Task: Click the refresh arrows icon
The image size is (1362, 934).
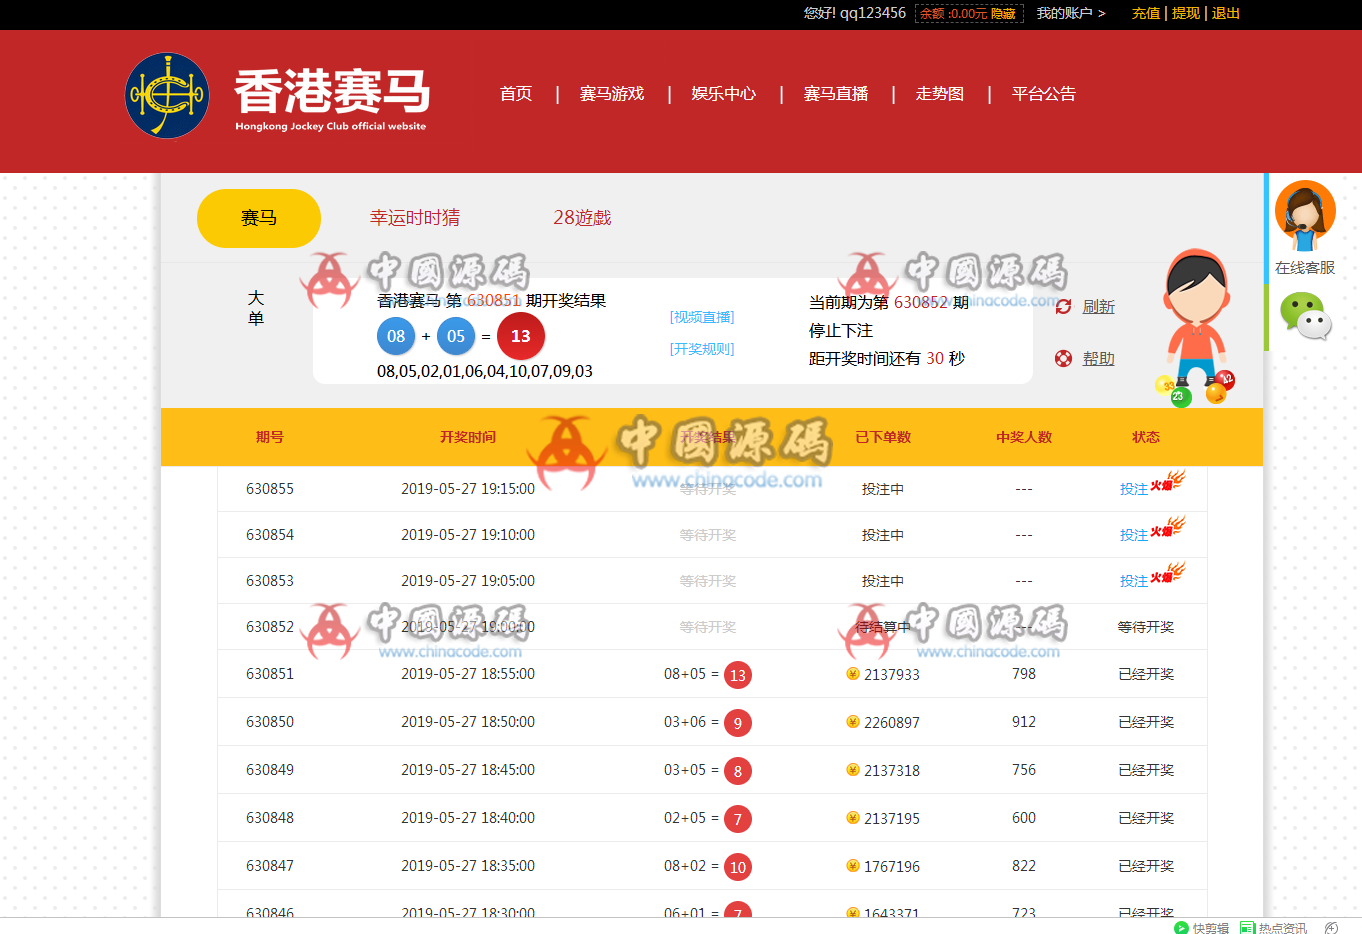Action: [1063, 307]
